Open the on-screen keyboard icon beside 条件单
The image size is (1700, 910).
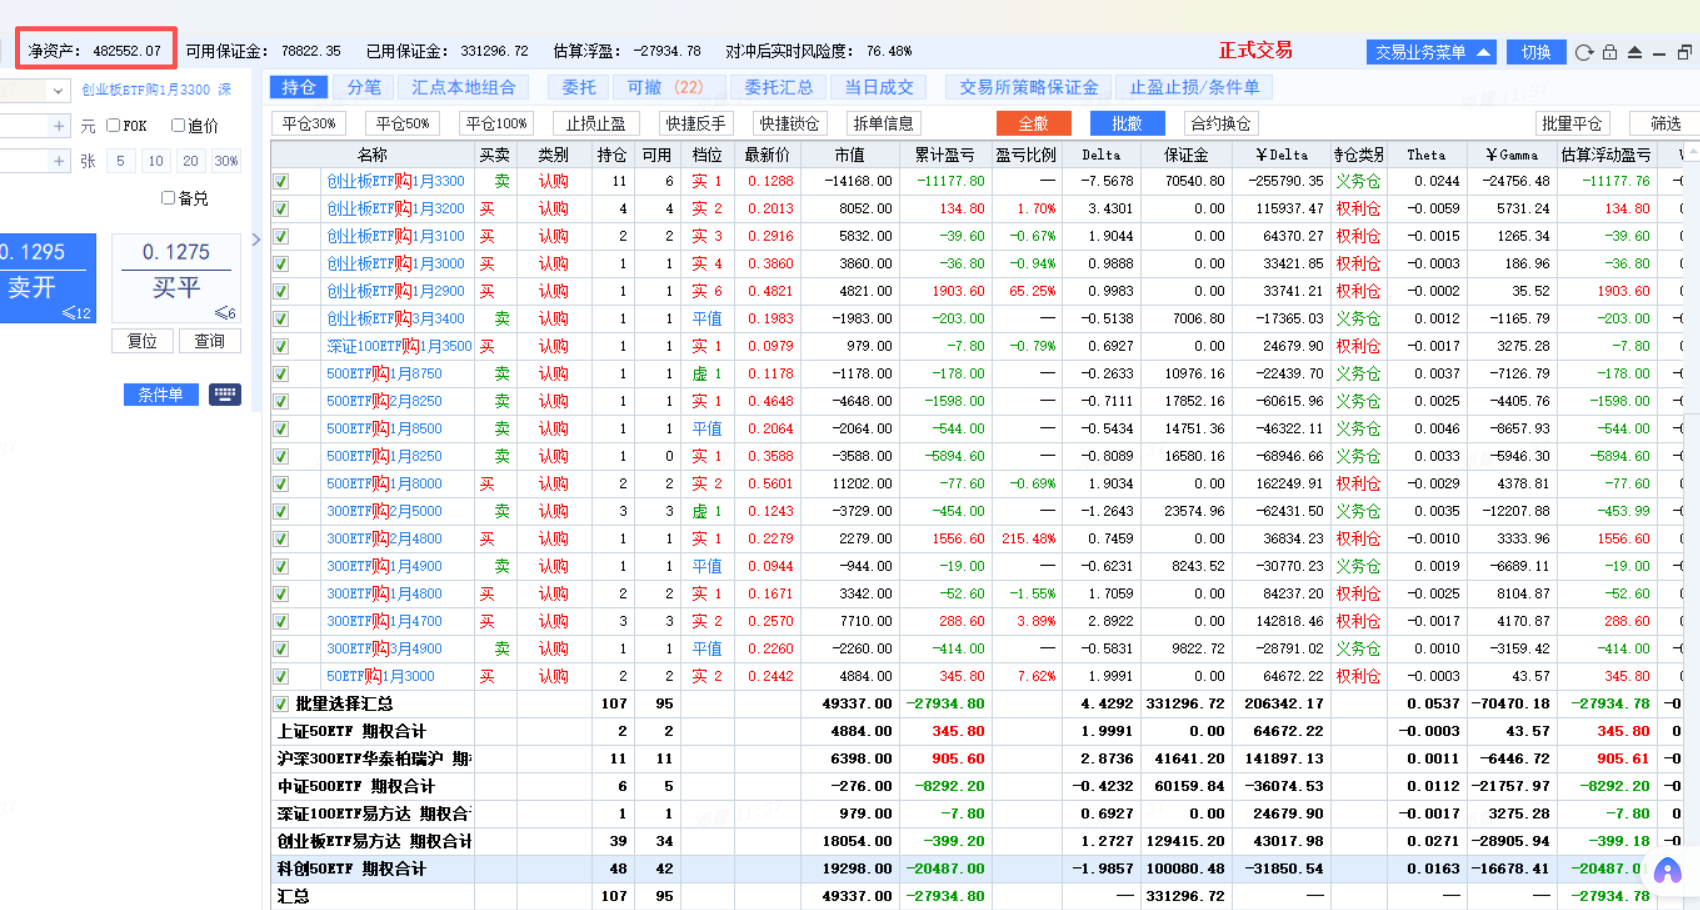[x=225, y=394]
